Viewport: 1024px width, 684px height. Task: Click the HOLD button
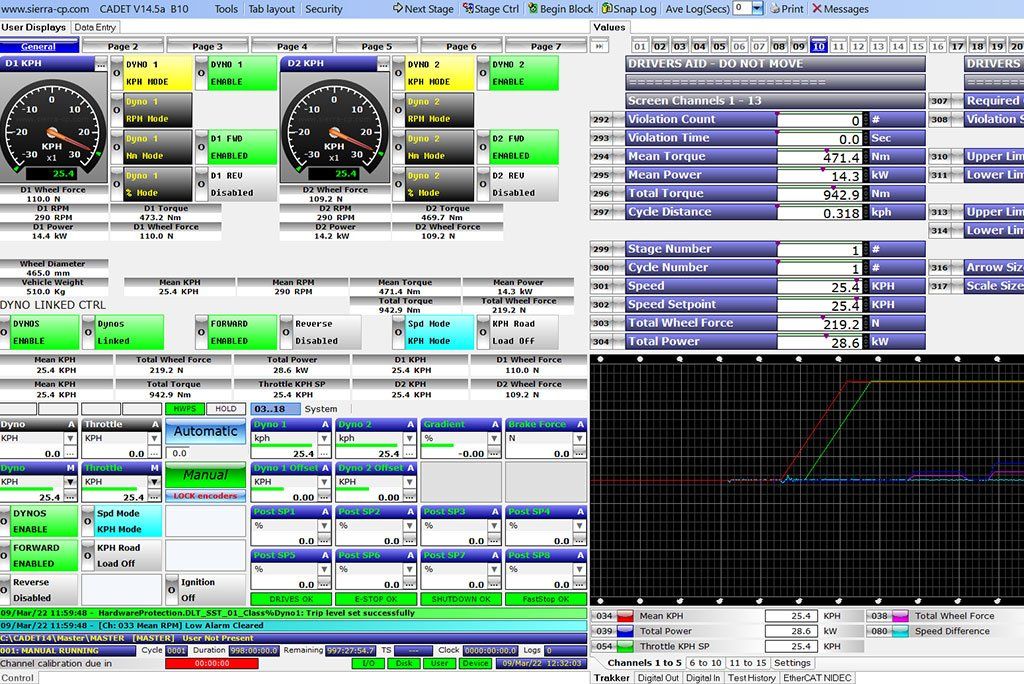226,409
